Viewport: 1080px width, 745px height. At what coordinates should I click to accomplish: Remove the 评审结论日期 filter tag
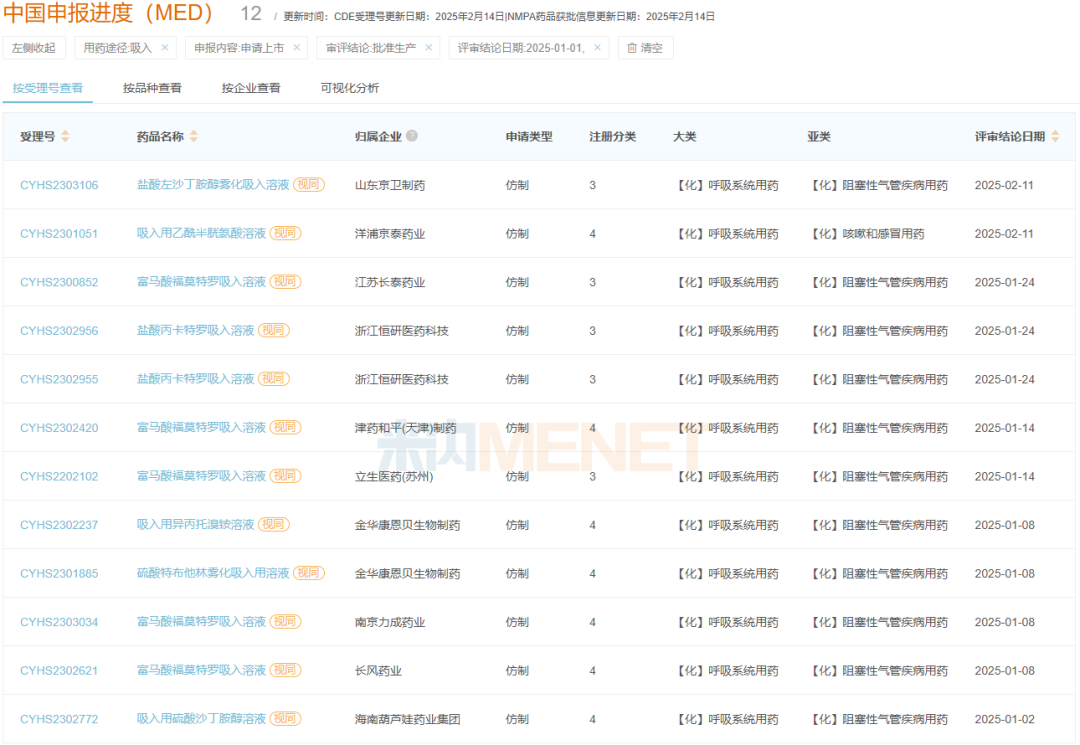click(597, 48)
